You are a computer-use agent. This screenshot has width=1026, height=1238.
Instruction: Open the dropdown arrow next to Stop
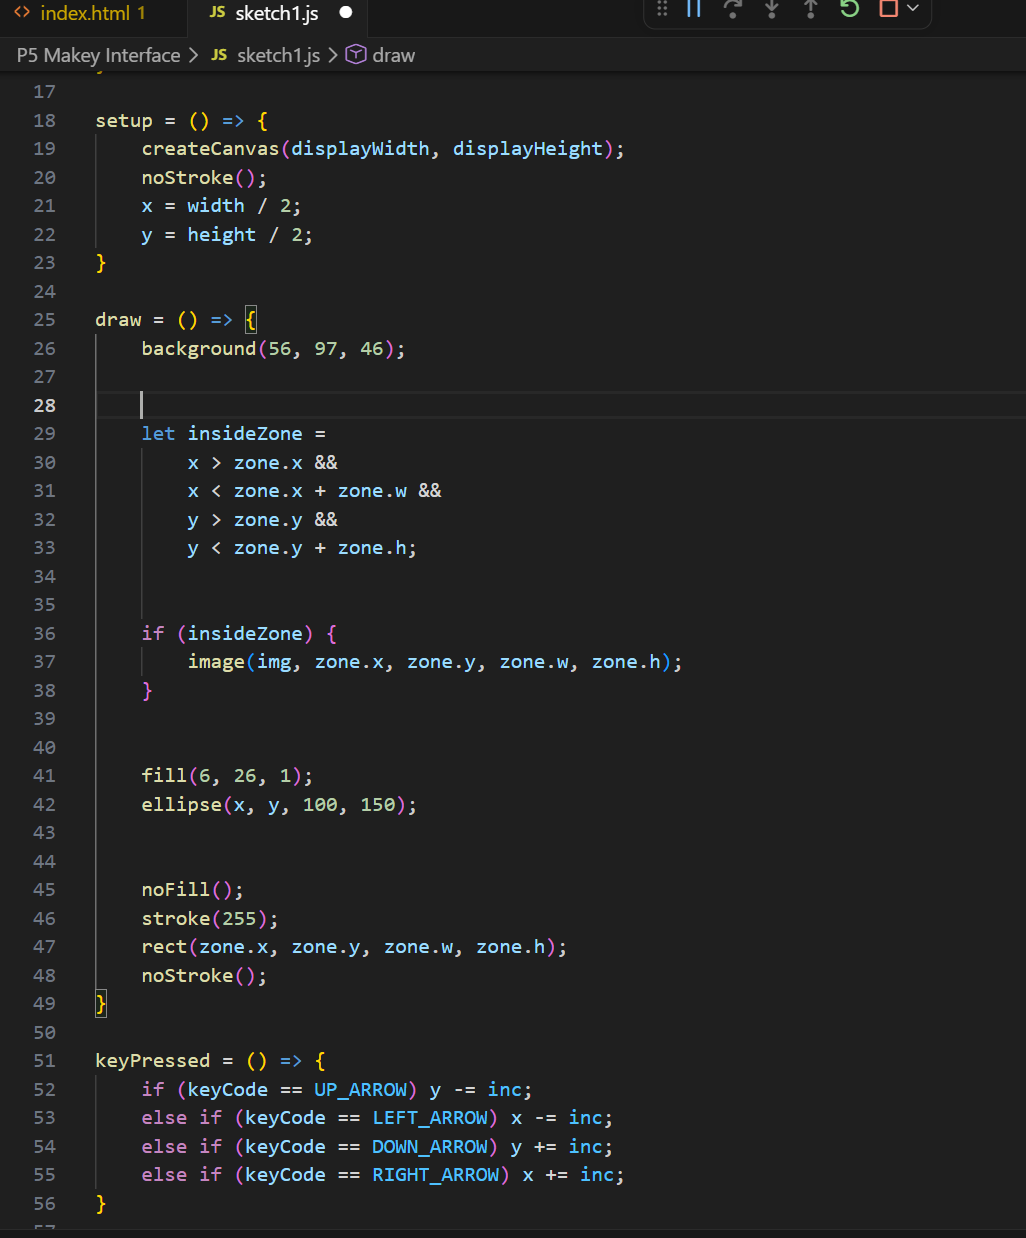pos(912,8)
